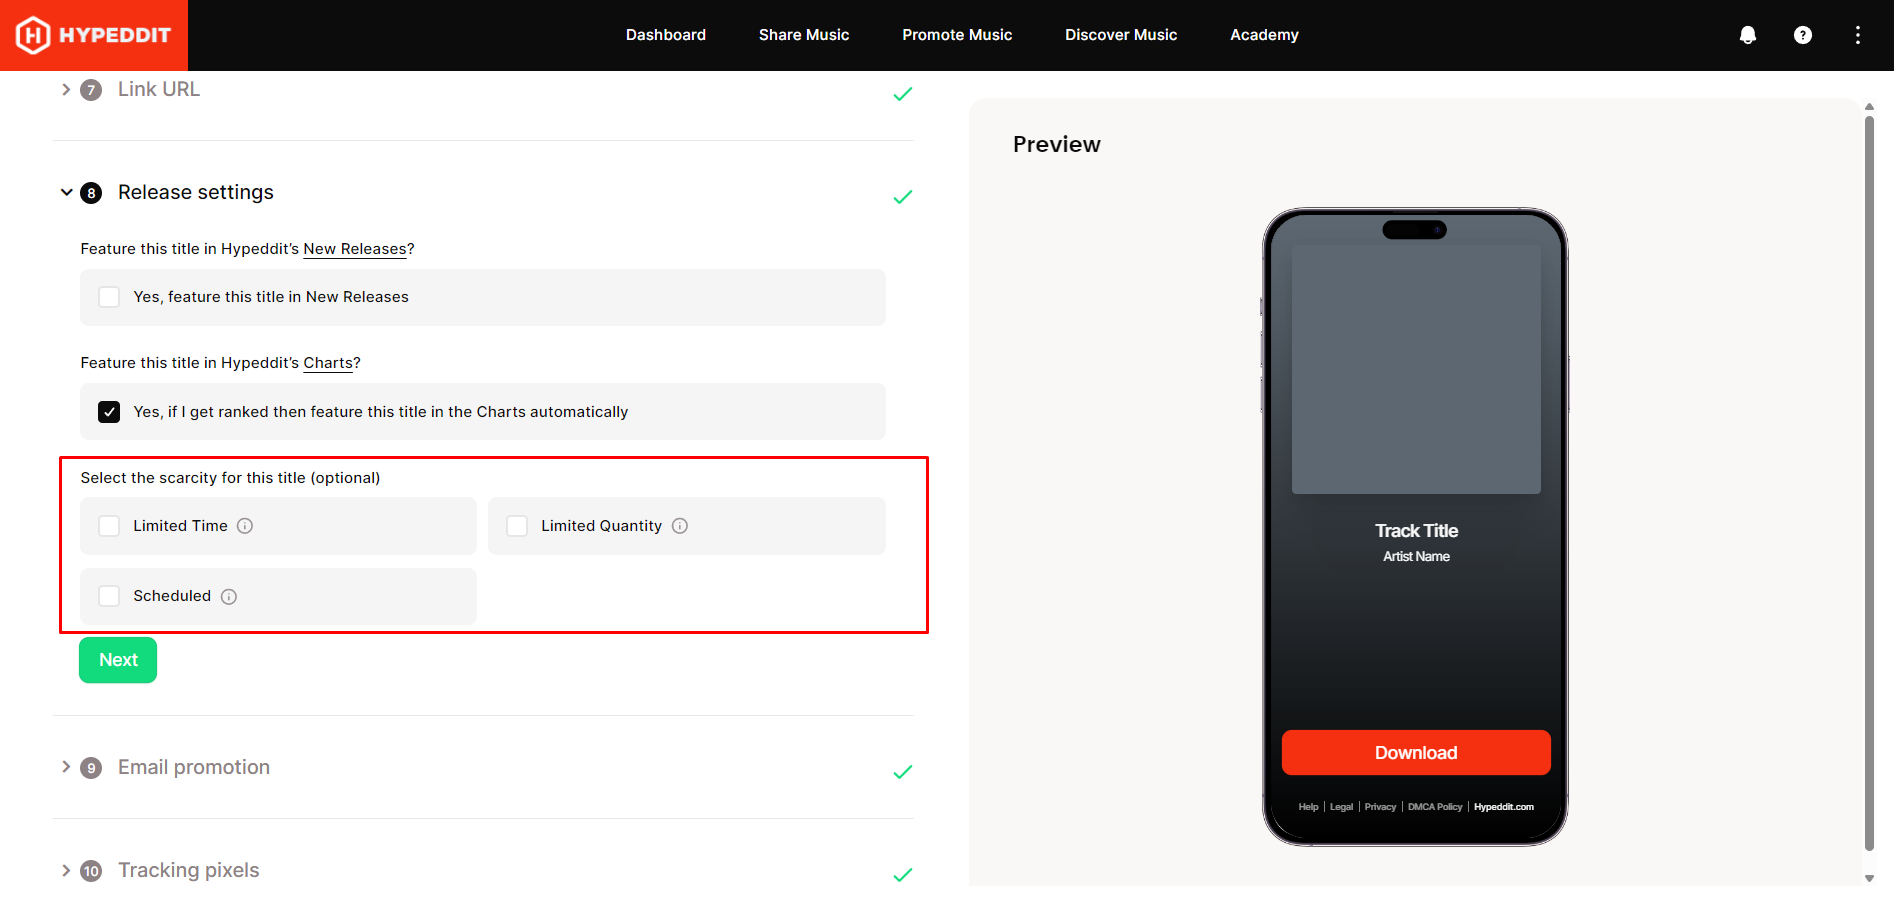The image size is (1894, 907).
Task: Click the Hypeddit logo
Action: (94, 35)
